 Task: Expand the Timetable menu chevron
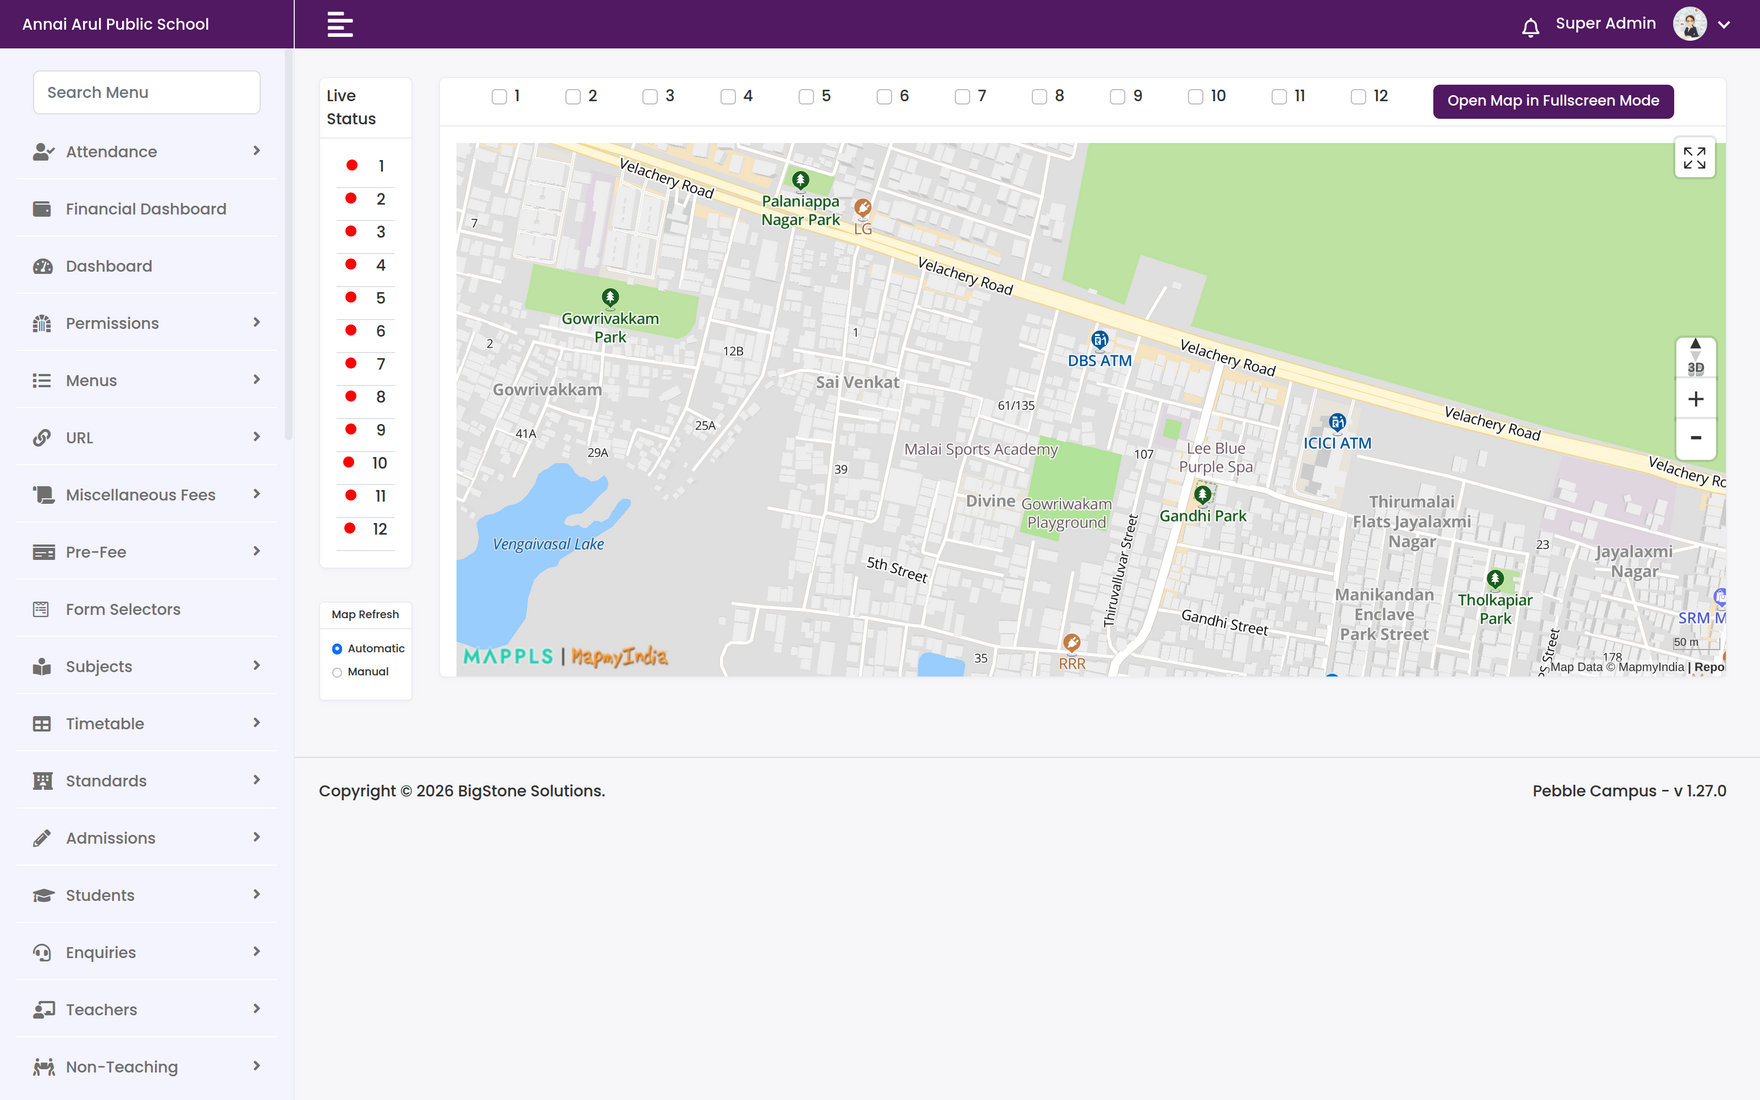pyautogui.click(x=257, y=722)
